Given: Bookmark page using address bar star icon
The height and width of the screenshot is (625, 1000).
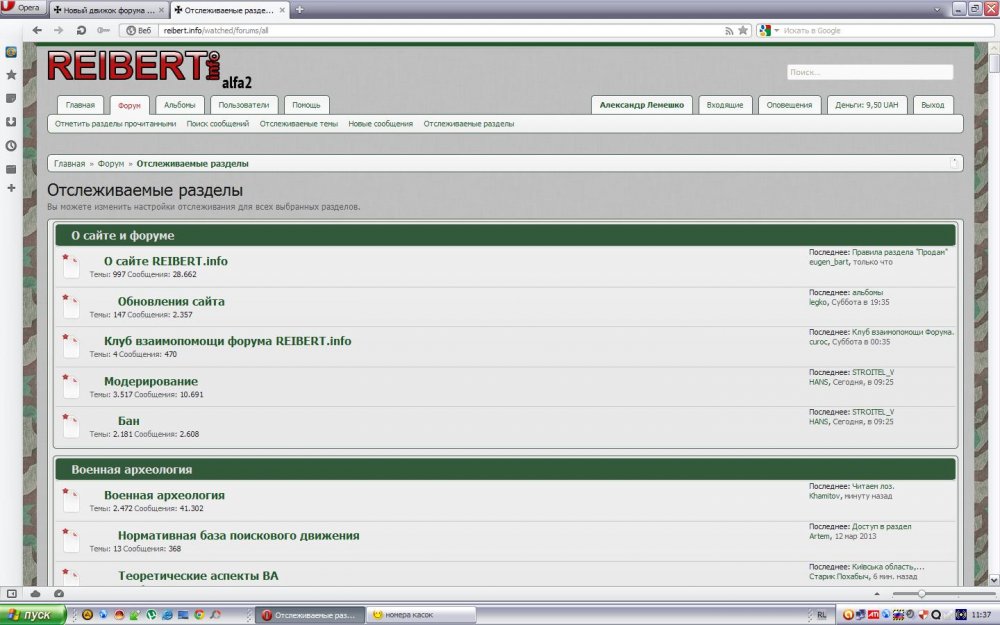Looking at the screenshot, I should [x=743, y=31].
